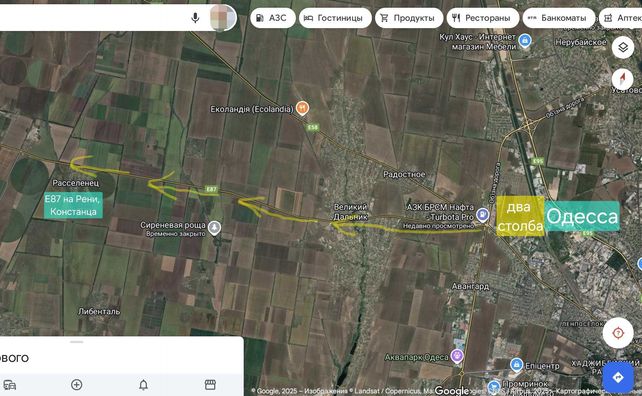Filter map by АЗС gas stations

pos(273,18)
